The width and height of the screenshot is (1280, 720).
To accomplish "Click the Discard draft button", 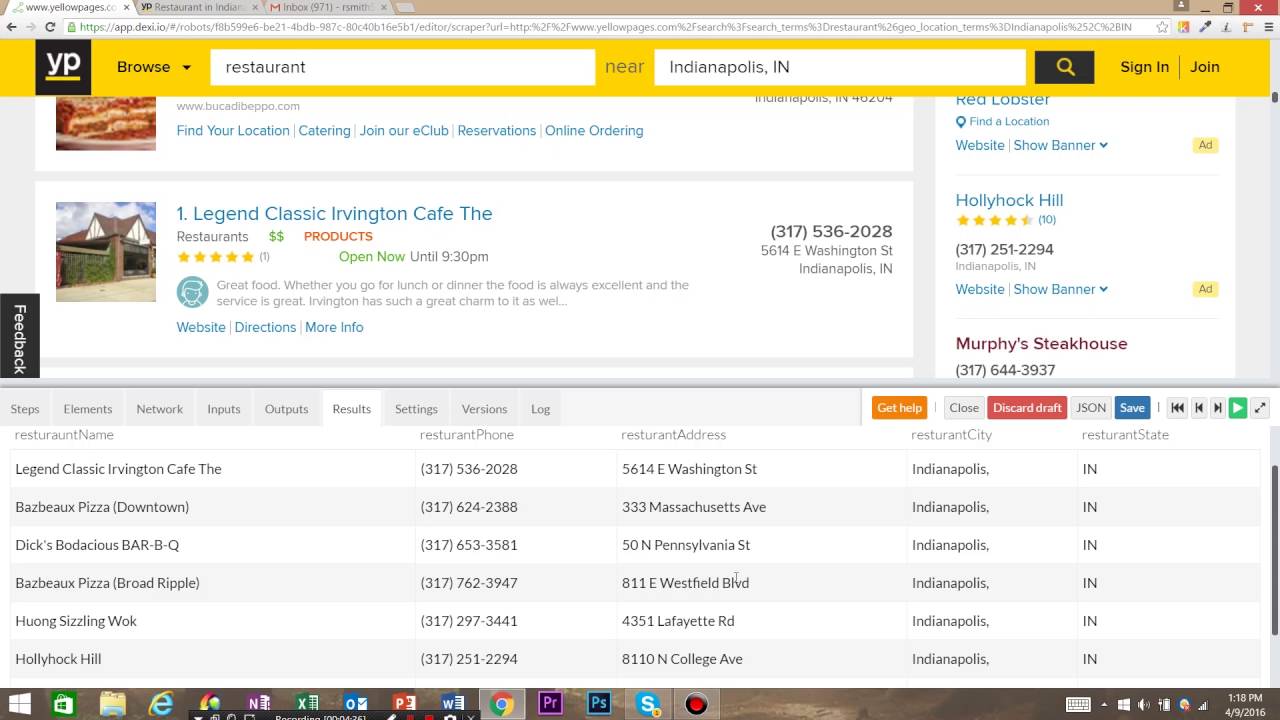I will (x=1027, y=407).
